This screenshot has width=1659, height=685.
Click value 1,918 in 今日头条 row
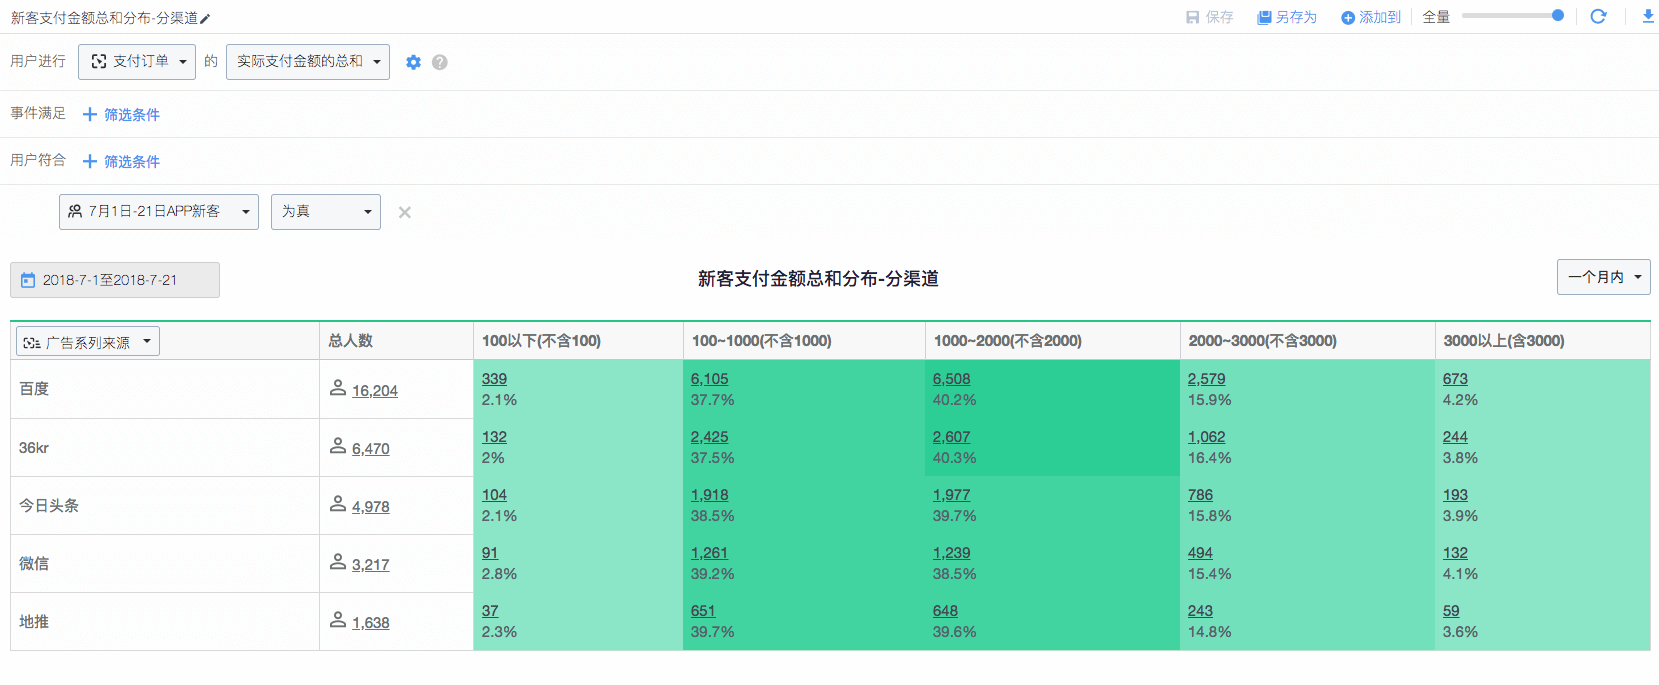click(710, 495)
